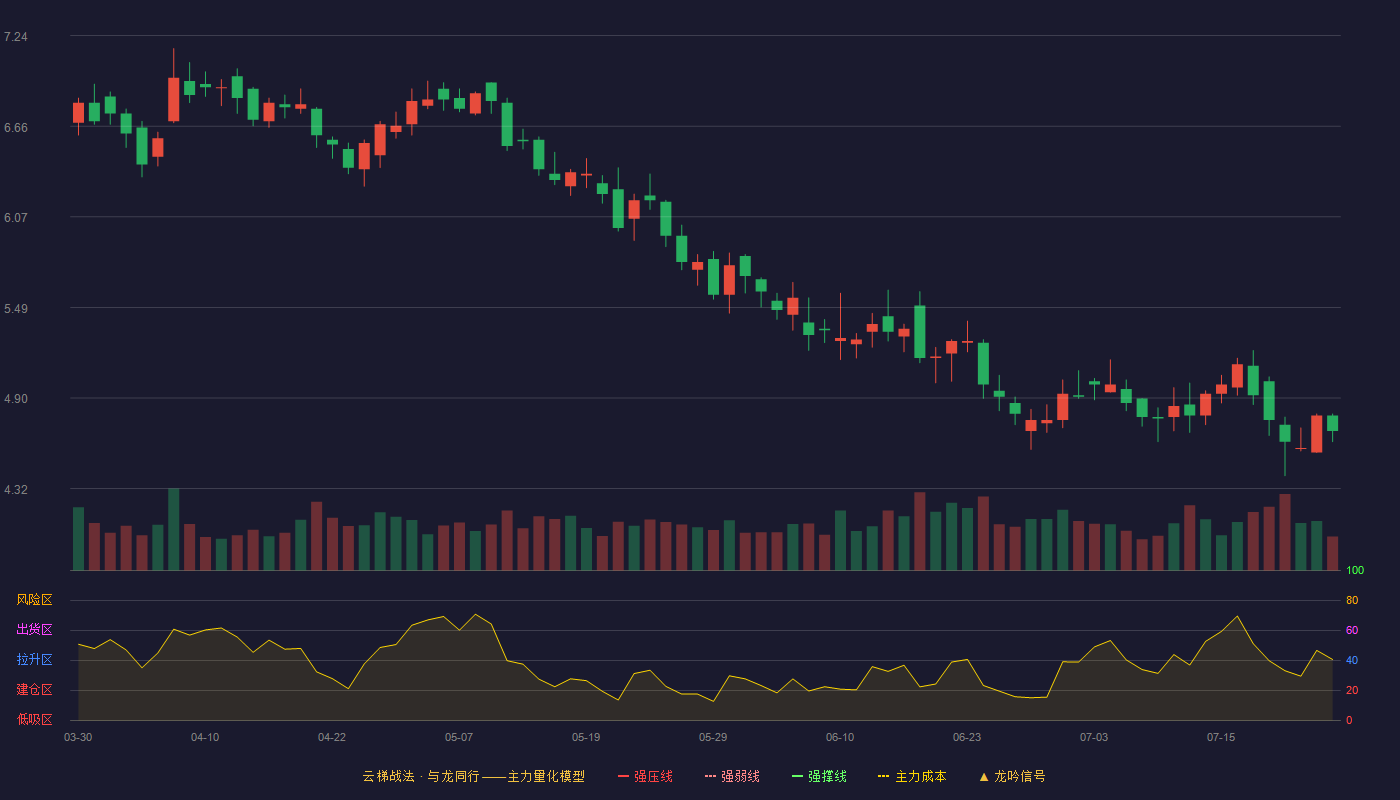Image resolution: width=1400 pixels, height=800 pixels.
Task: Click the first candlestick above 03-30
Action: pyautogui.click(x=78, y=113)
